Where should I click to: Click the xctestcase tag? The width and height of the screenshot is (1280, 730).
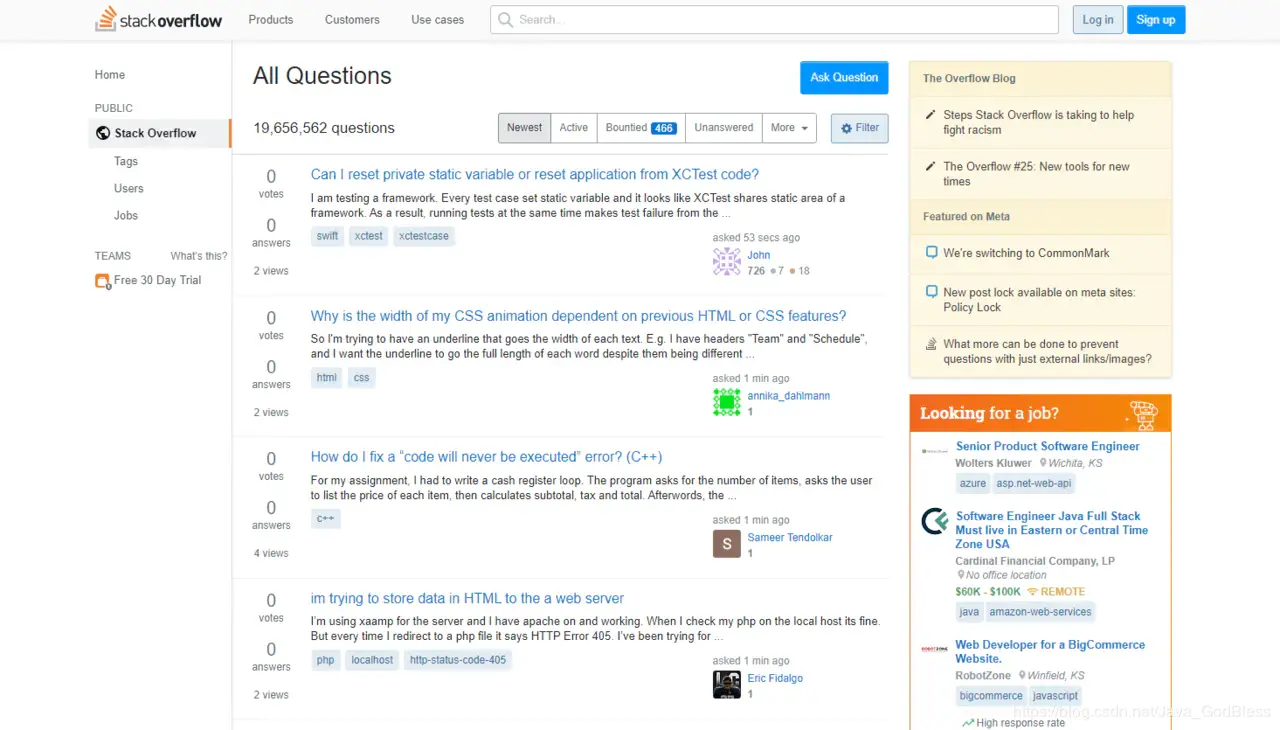click(423, 236)
